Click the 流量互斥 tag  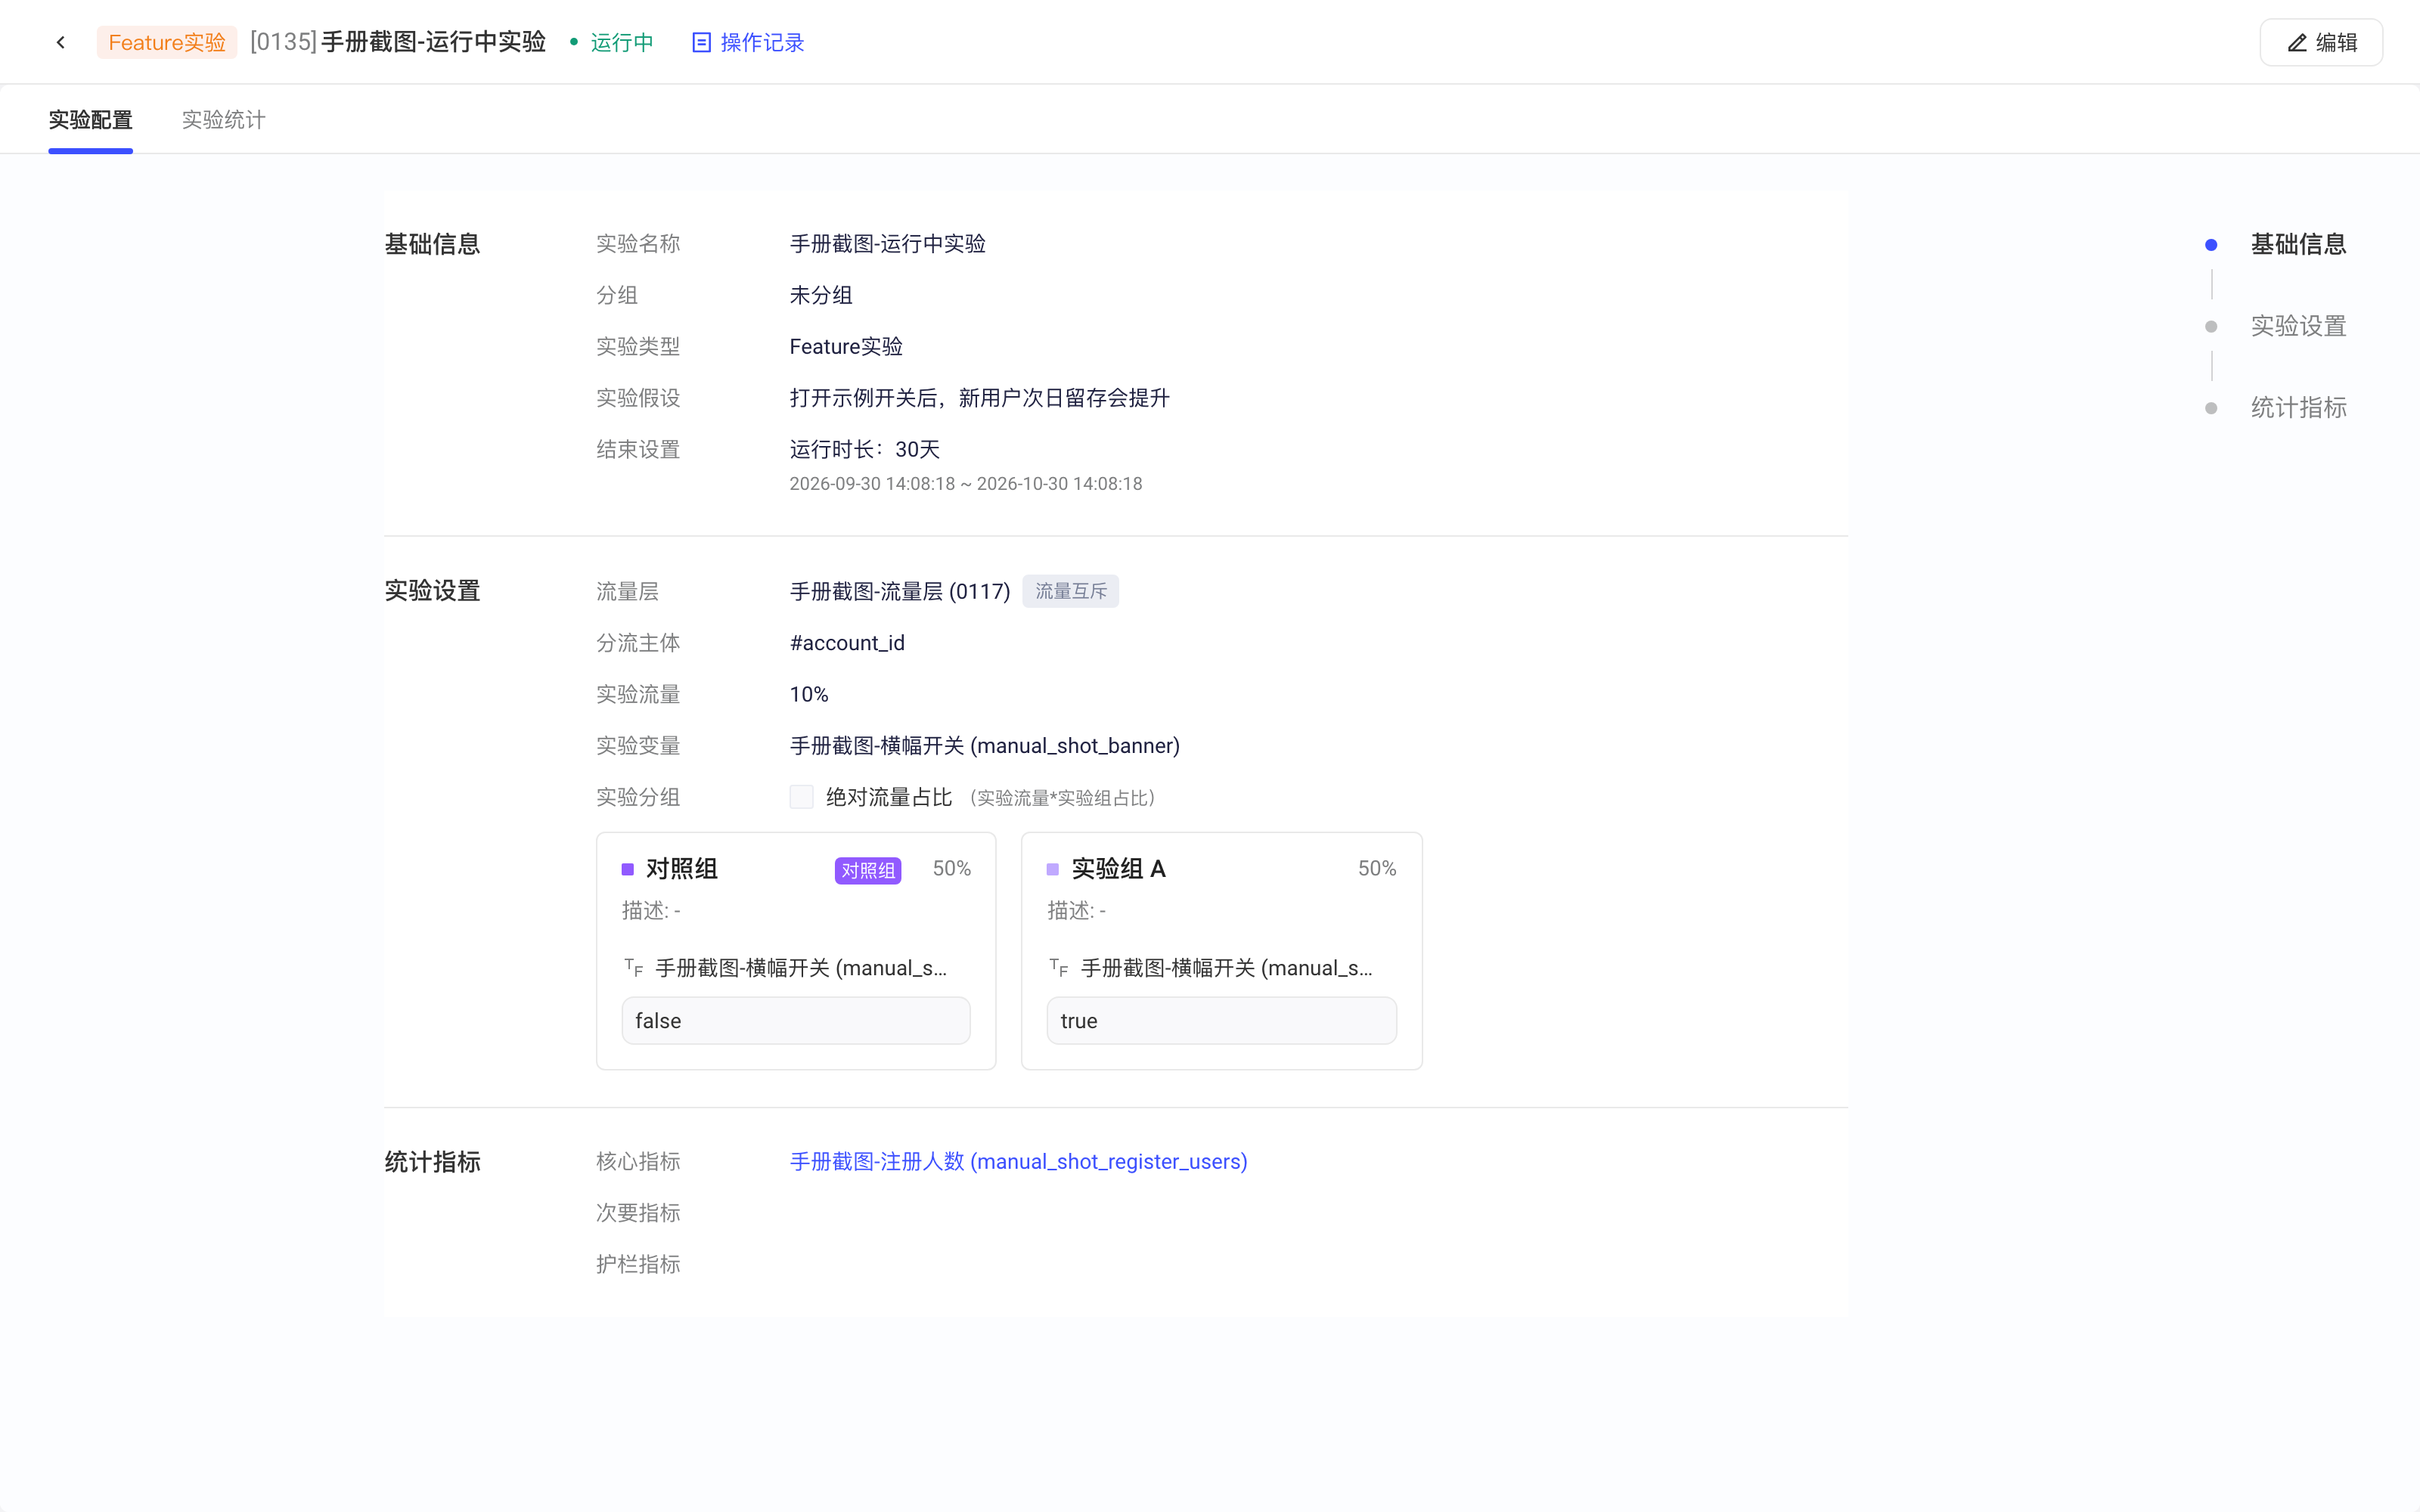(1070, 591)
